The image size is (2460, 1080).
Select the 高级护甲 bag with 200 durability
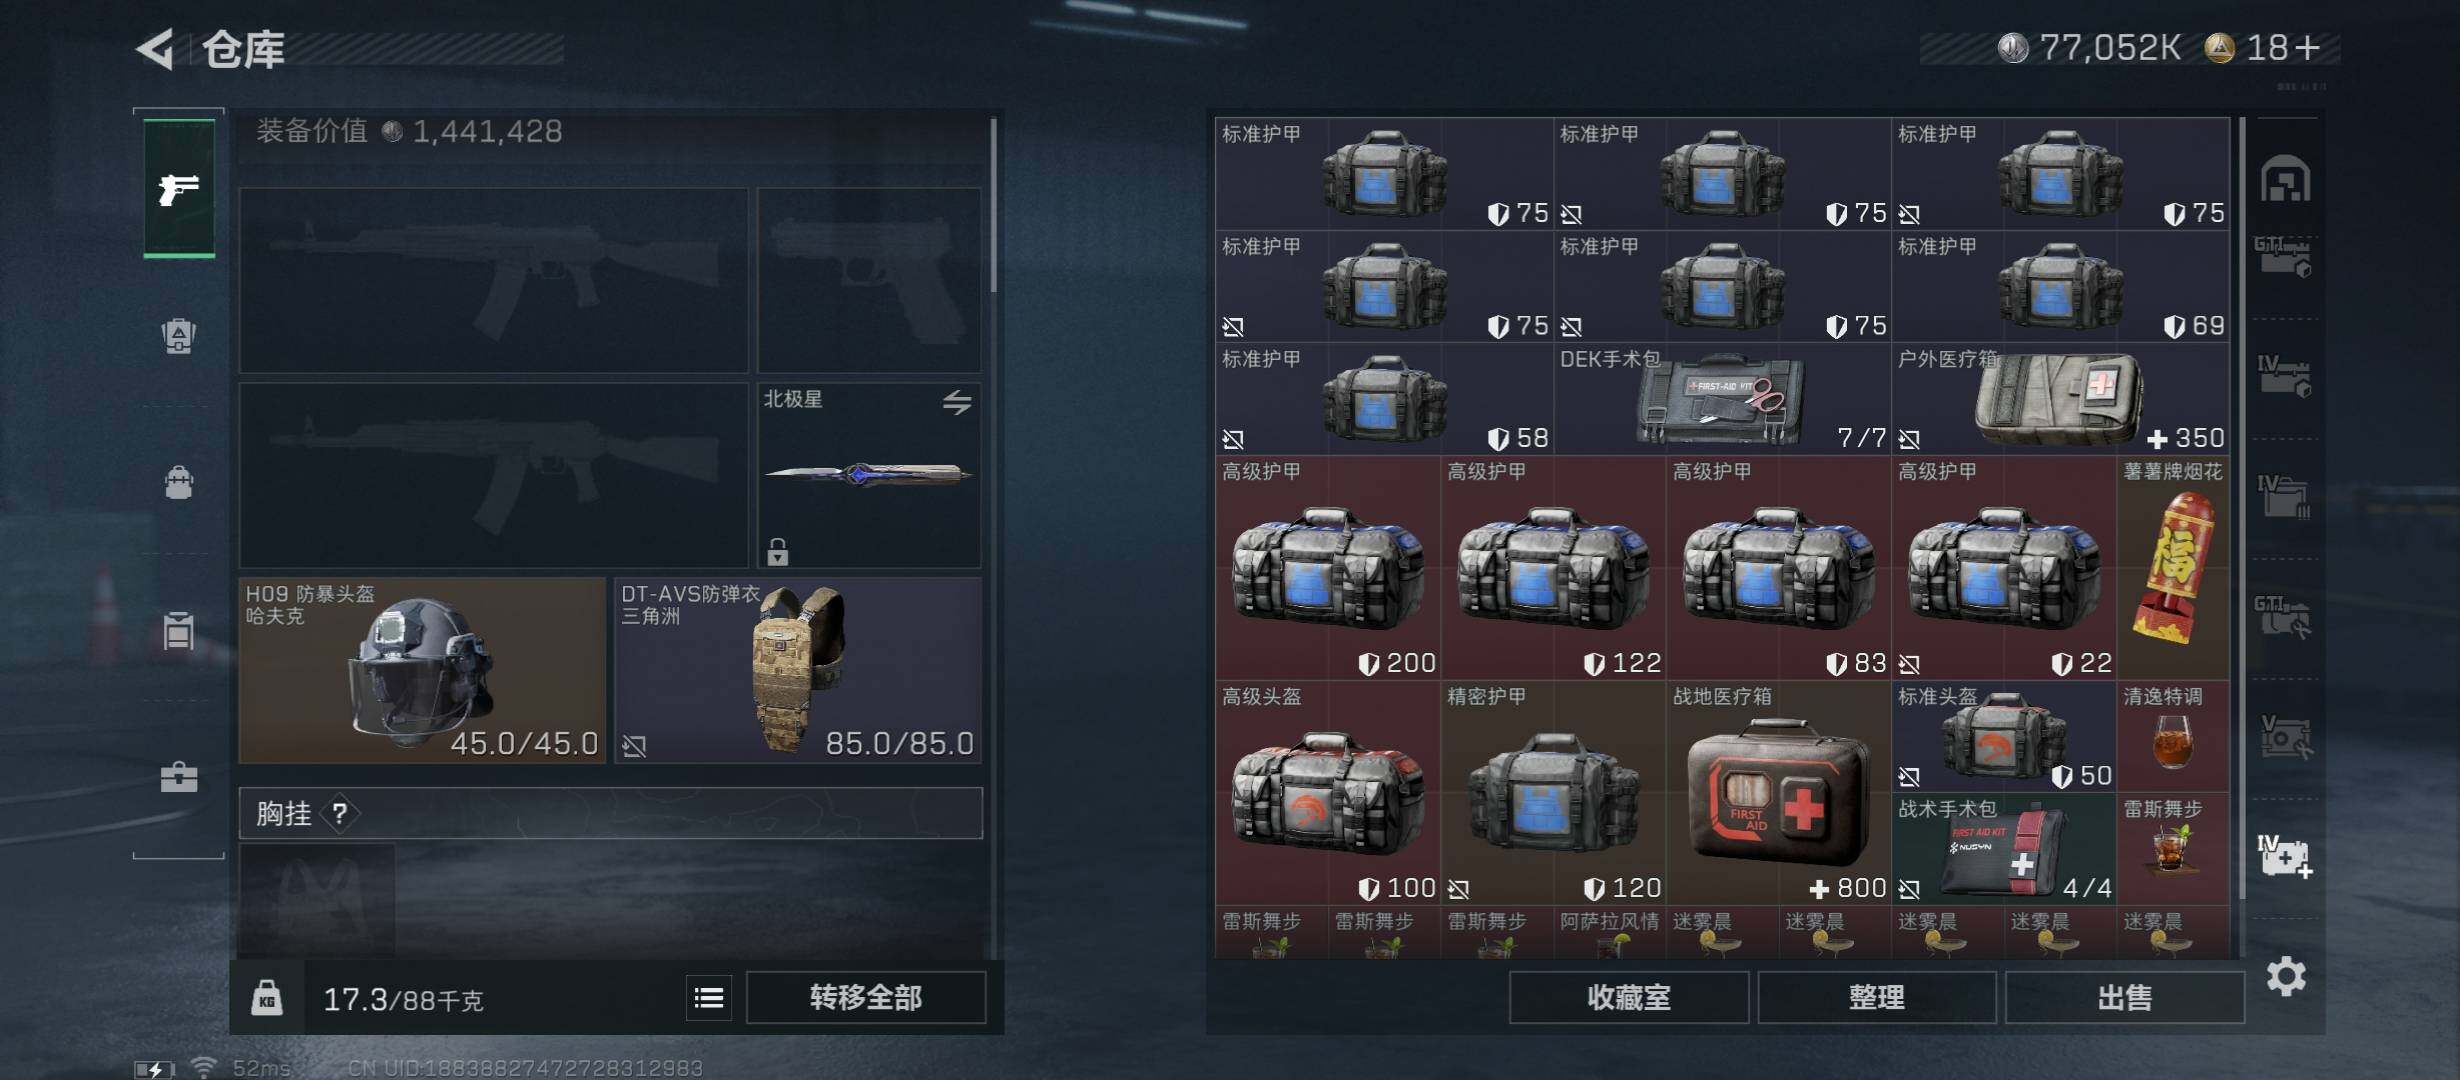(1328, 568)
